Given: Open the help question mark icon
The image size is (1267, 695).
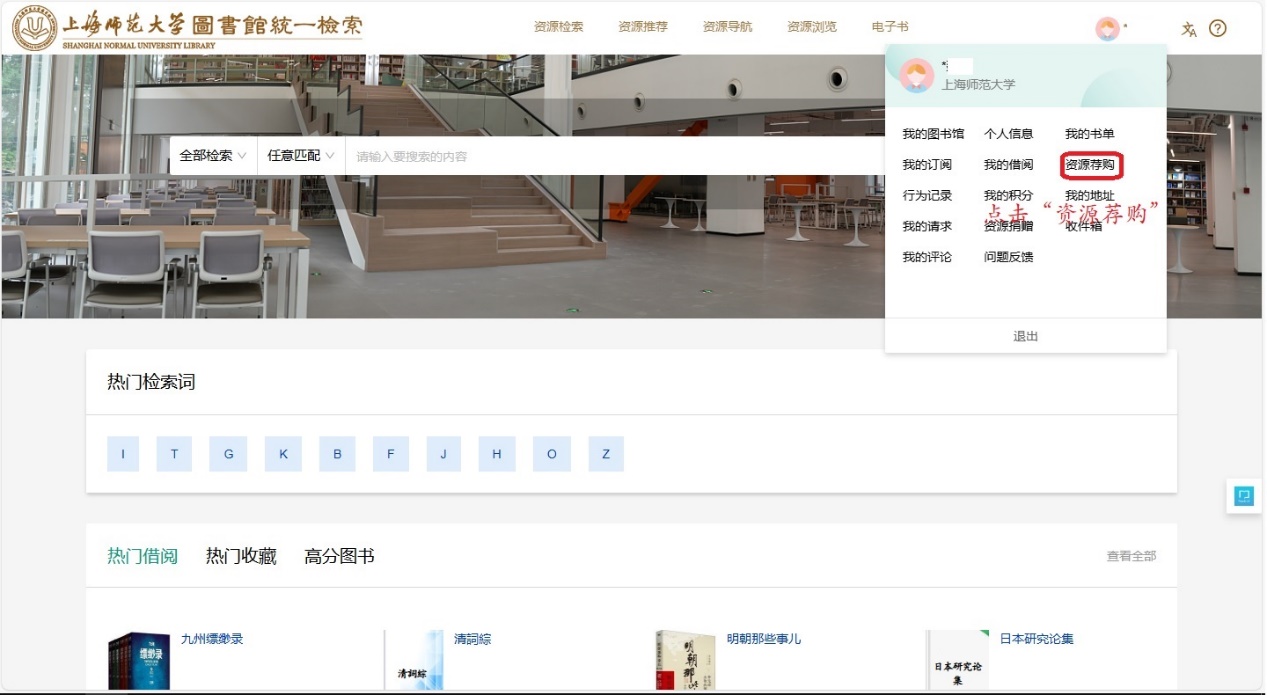Looking at the screenshot, I should (1217, 28).
